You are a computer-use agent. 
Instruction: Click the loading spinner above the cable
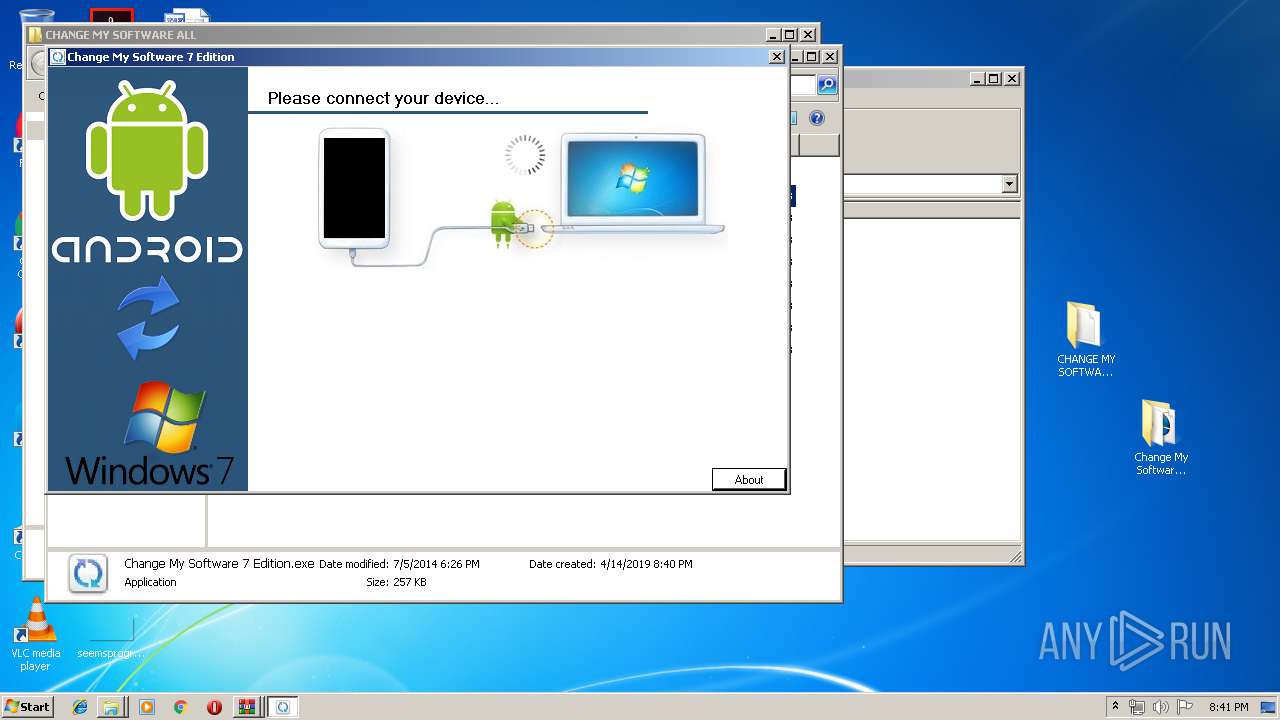pyautogui.click(x=525, y=155)
